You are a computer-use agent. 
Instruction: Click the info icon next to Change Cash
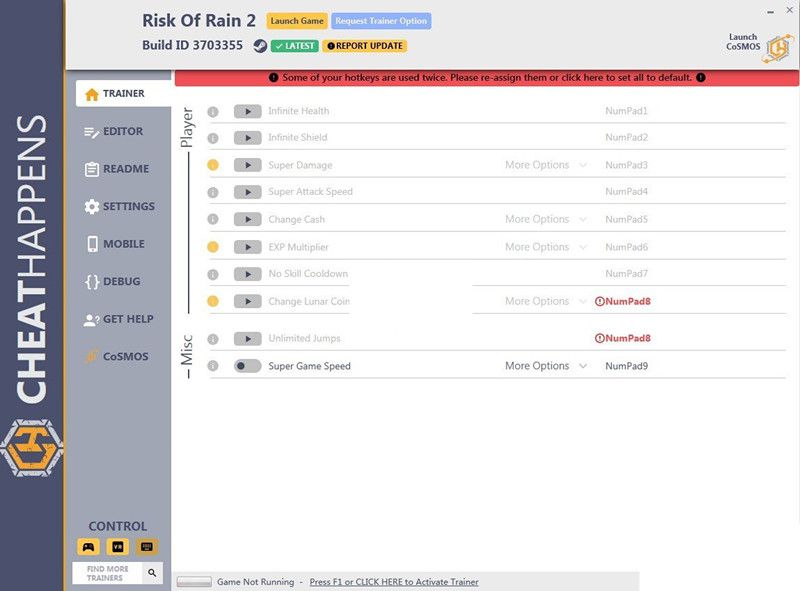(213, 219)
